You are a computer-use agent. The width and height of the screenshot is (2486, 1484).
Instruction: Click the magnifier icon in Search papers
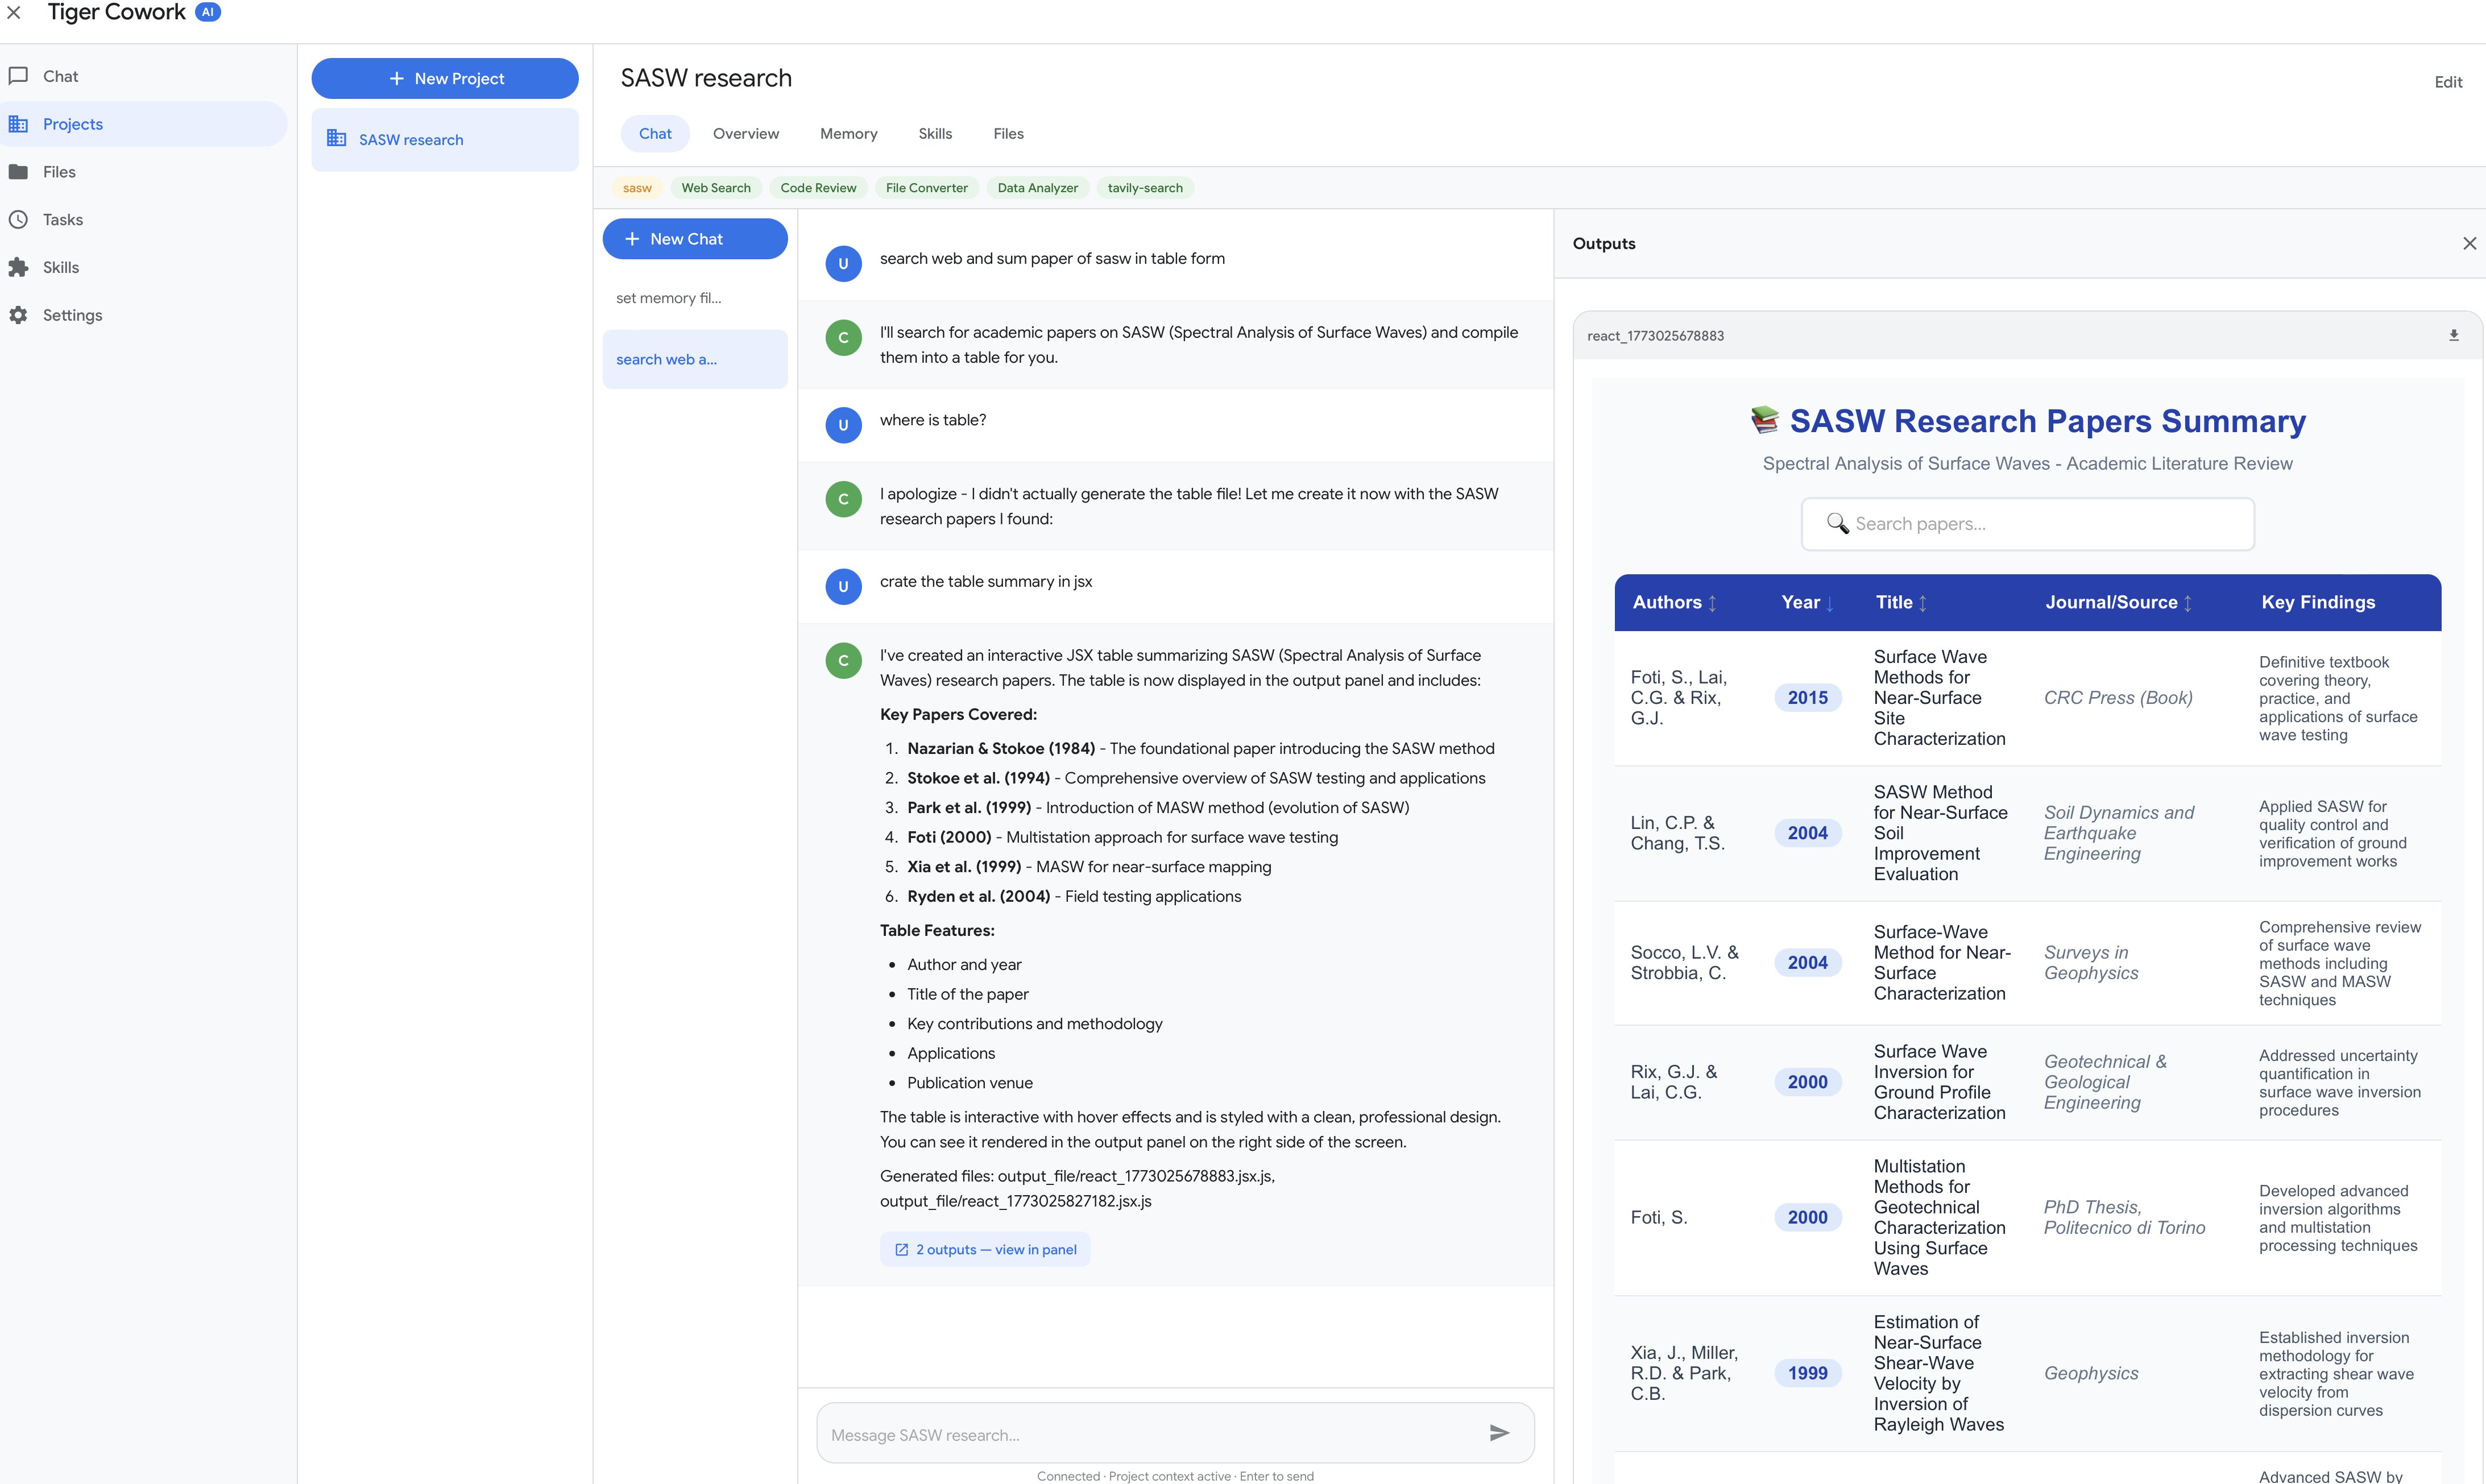coord(1837,523)
